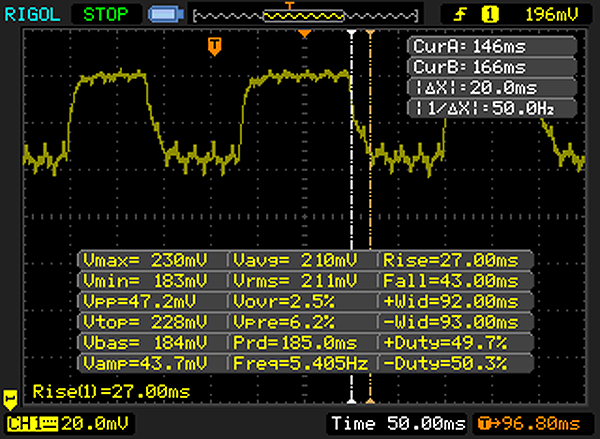Screen dimensions: 600x439
Task: Click the waveform memory overview bar
Action: click(x=305, y=16)
